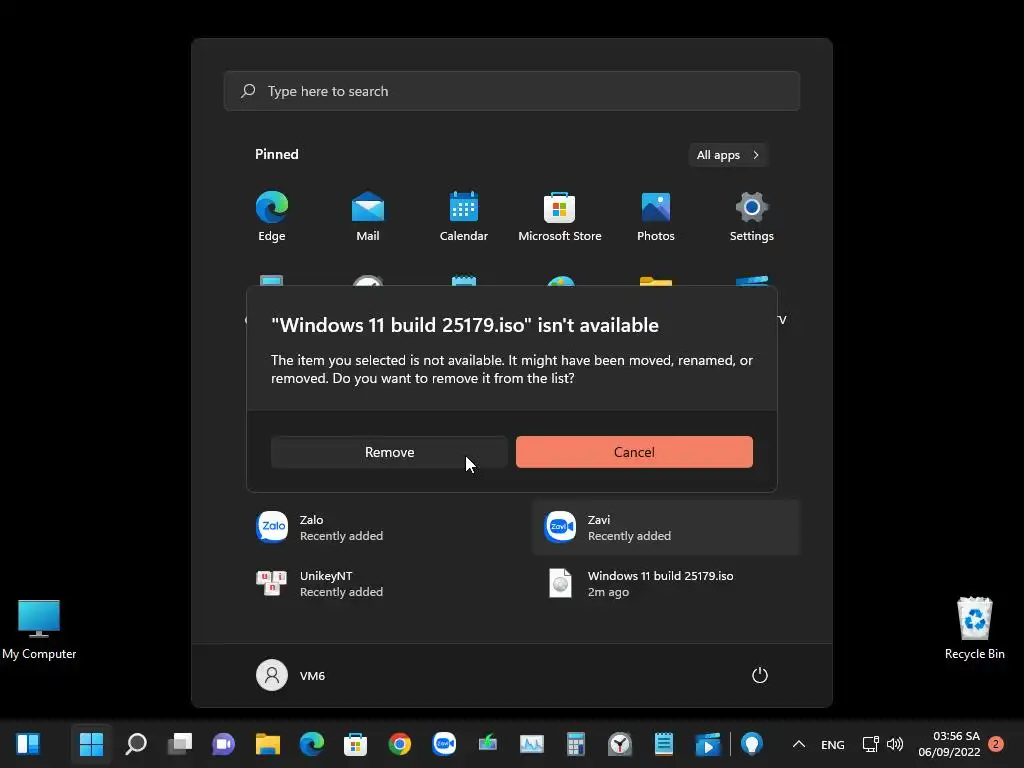Open the volume speaker tray icon
This screenshot has width=1024, height=768.
coord(895,744)
